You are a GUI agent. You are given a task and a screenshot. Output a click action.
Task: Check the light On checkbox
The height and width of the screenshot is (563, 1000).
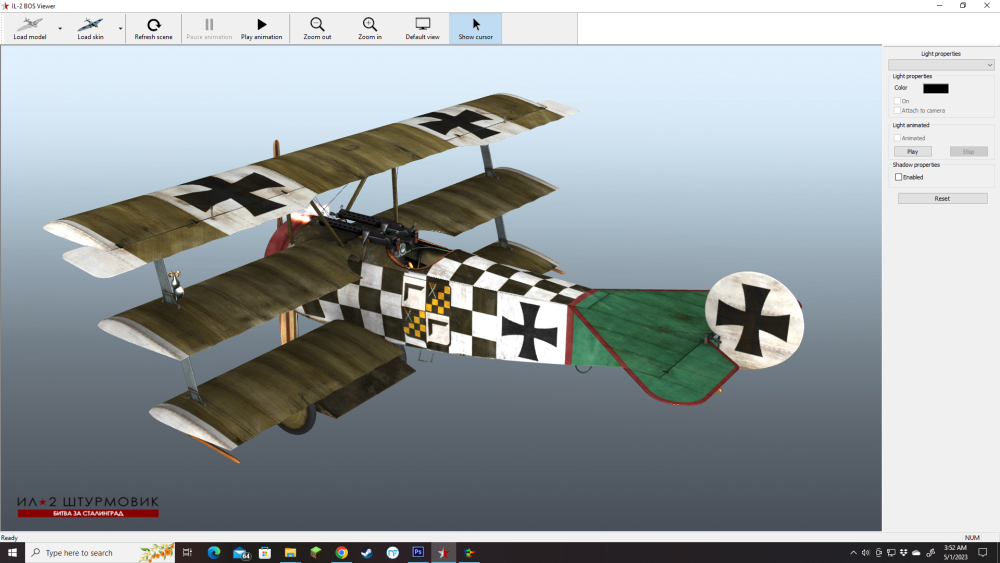pyautogui.click(x=898, y=101)
